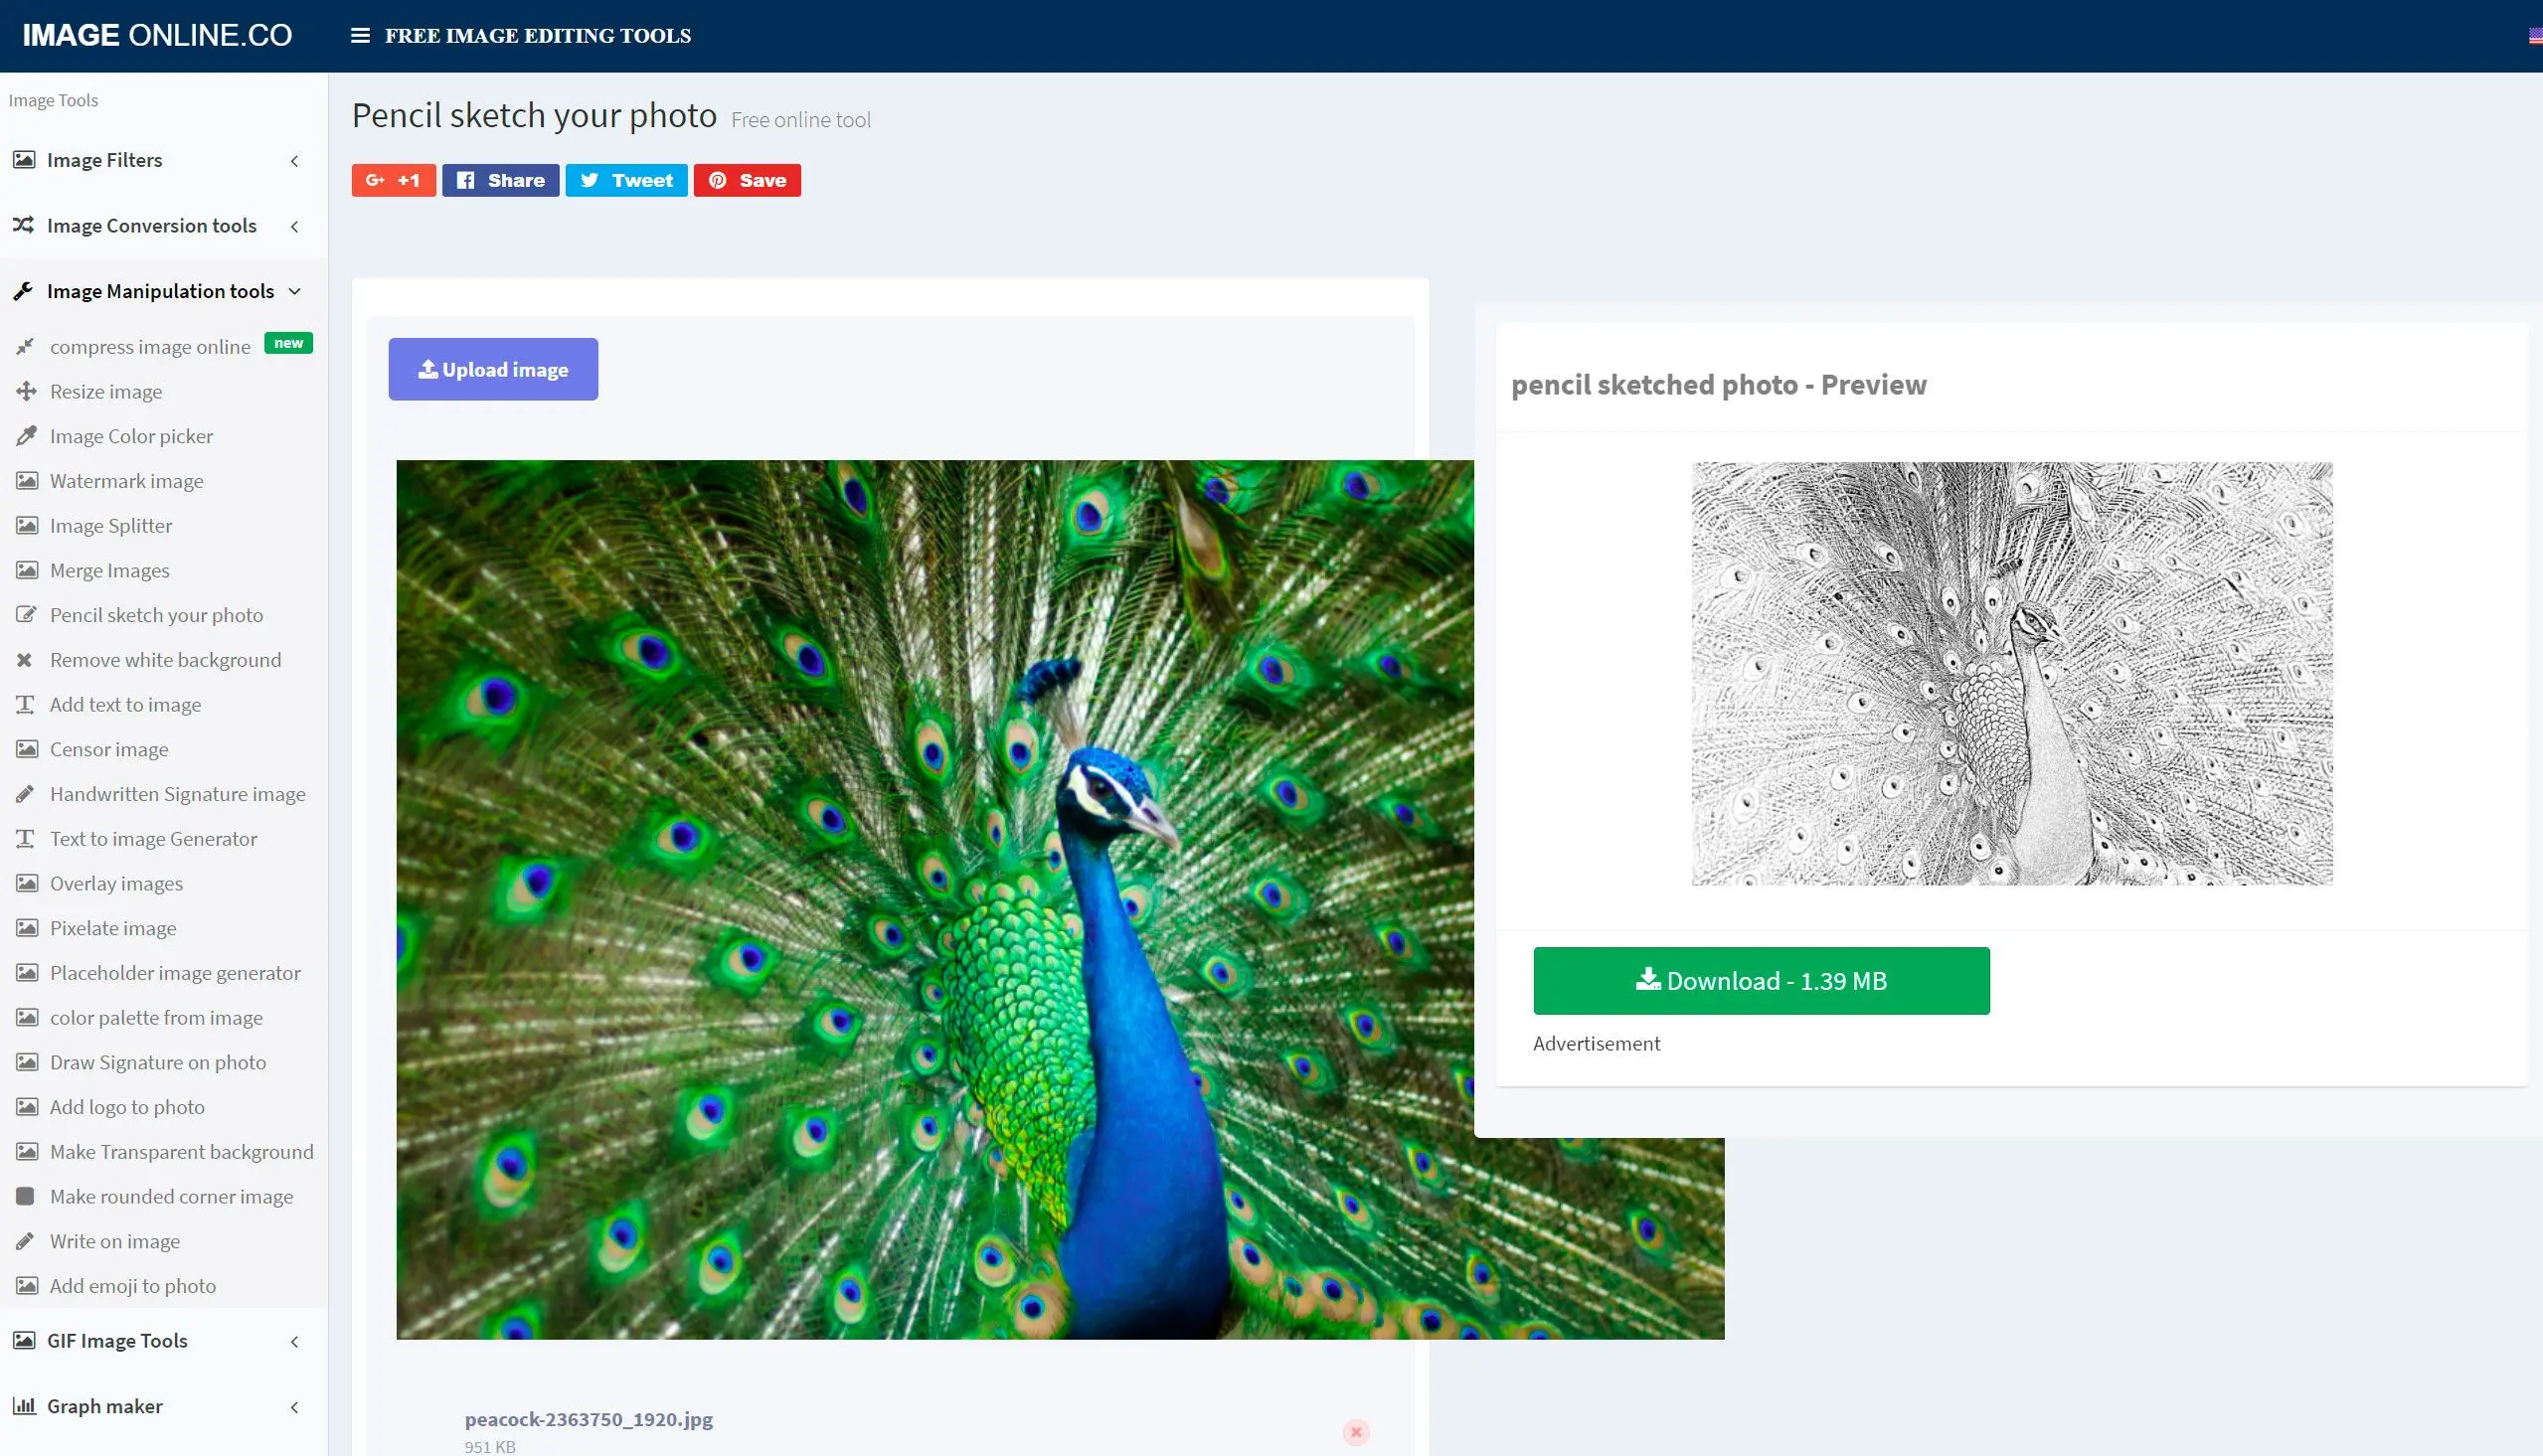Expand the Image Filters section
Screen dimensions: 2543x1456
click(297, 159)
